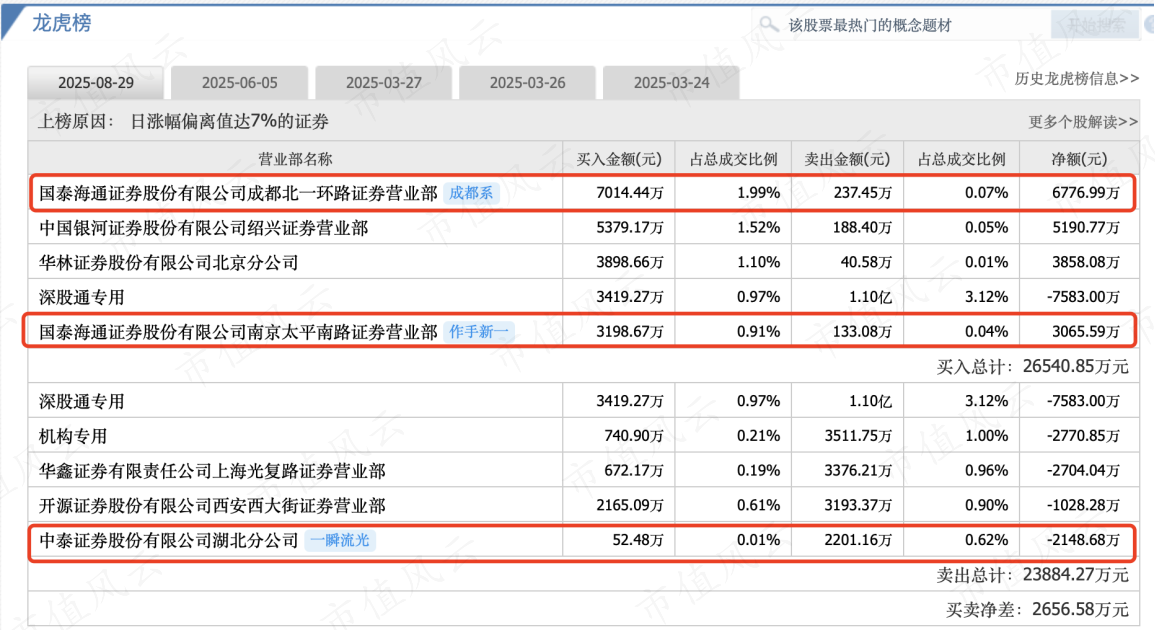
Task: Click the 成都系 tag
Action: coord(471,193)
